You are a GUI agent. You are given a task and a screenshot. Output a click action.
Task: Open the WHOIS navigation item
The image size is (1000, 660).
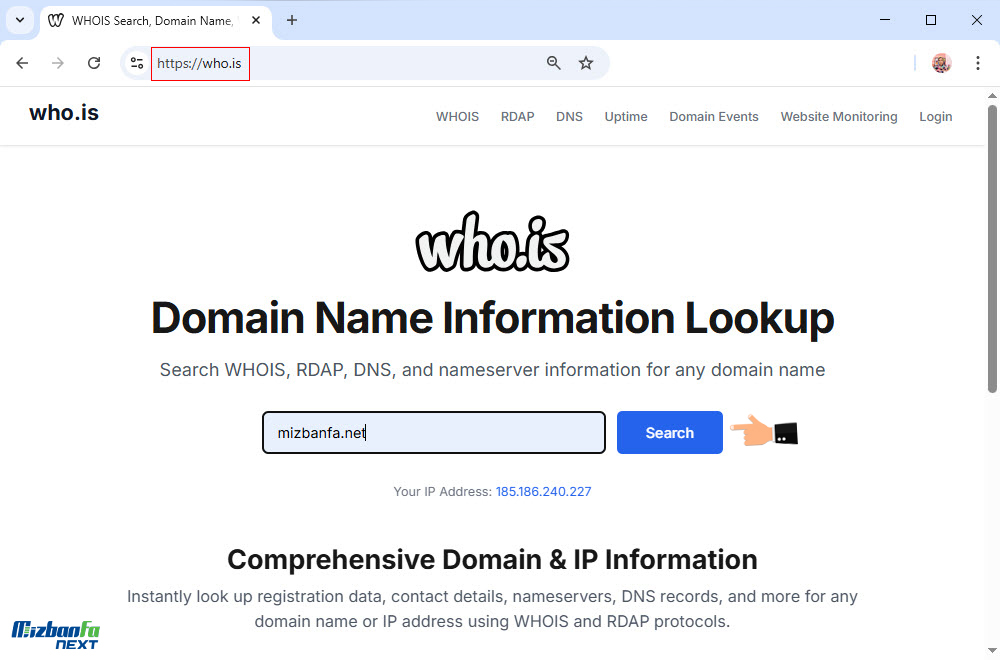click(457, 117)
